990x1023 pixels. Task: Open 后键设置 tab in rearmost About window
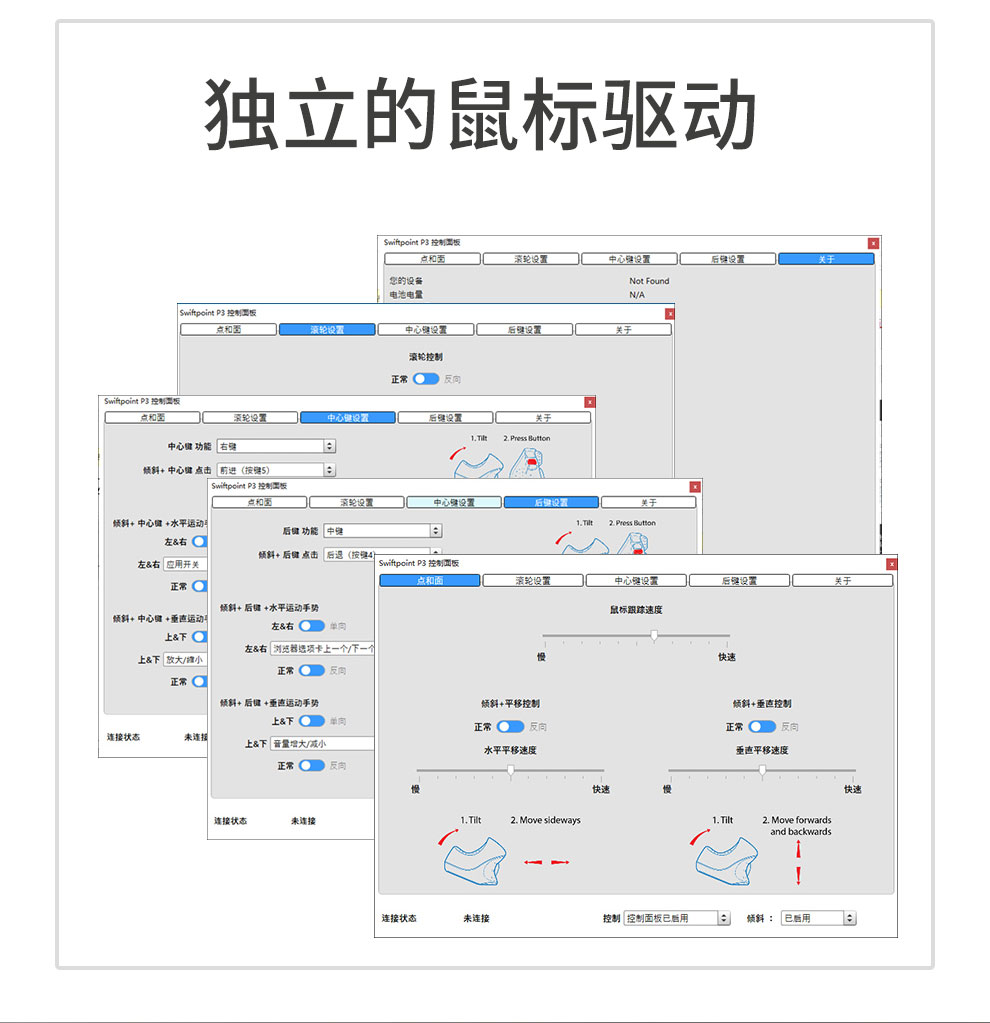click(728, 259)
